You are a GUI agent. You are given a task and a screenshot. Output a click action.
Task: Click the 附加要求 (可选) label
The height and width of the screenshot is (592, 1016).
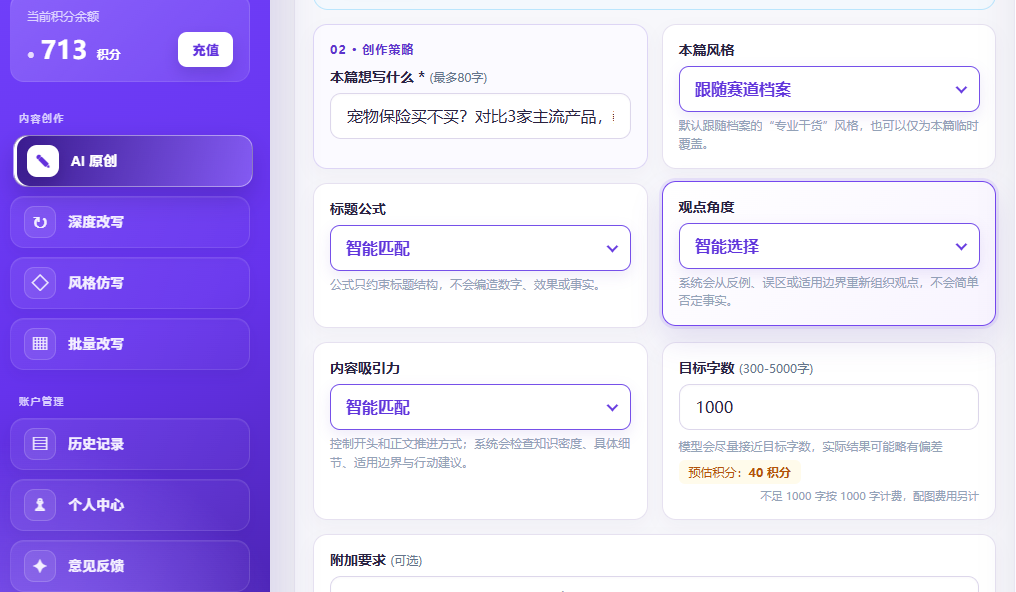376,560
